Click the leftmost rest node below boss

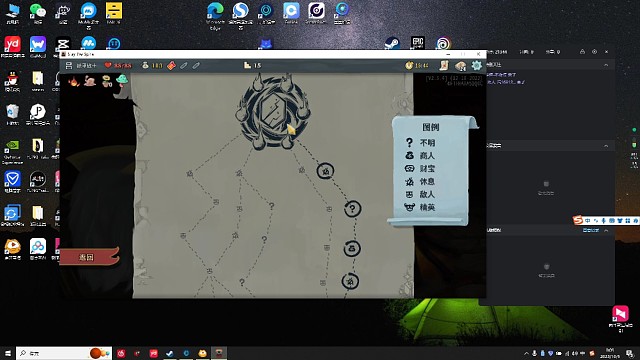tap(190, 174)
